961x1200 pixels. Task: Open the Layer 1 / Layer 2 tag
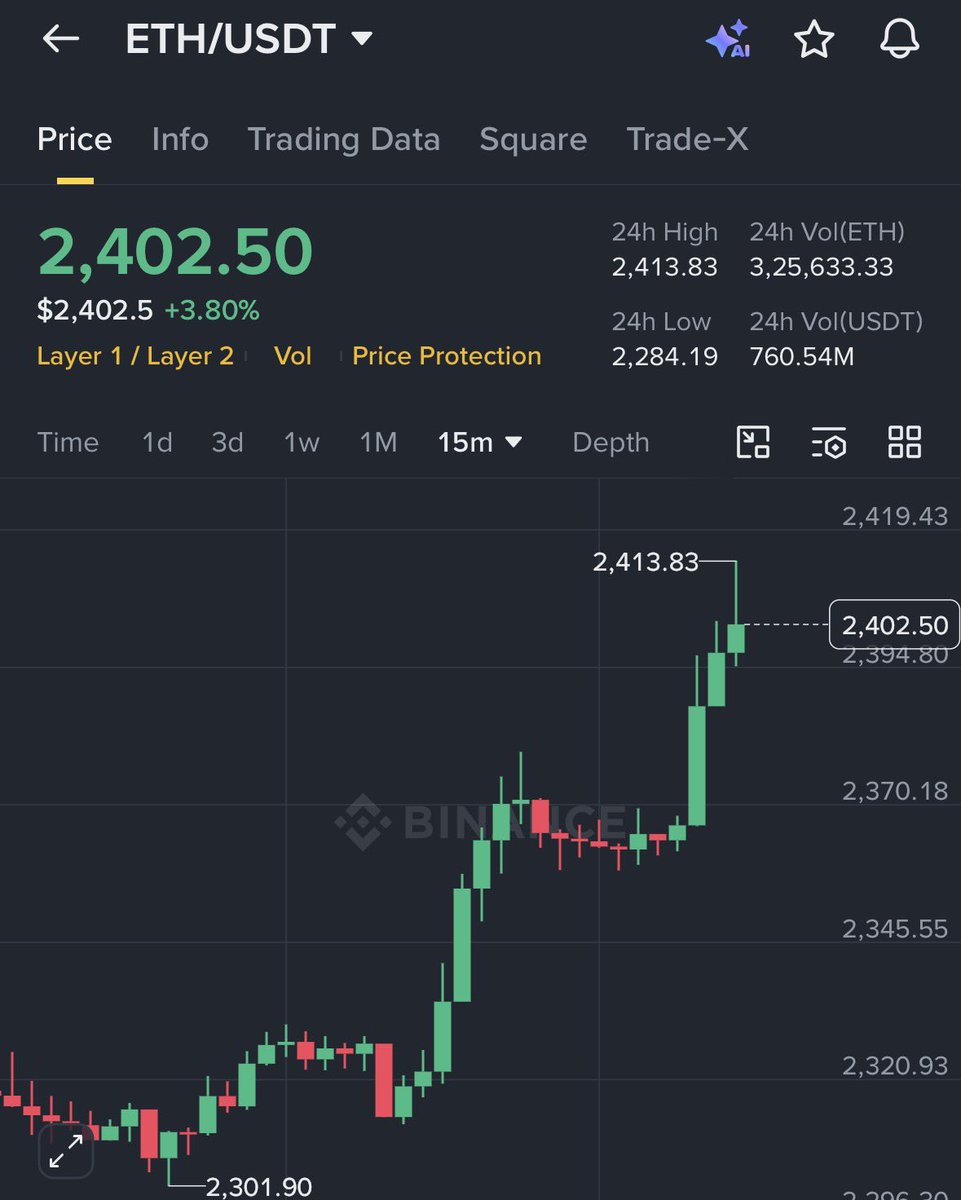coord(135,356)
